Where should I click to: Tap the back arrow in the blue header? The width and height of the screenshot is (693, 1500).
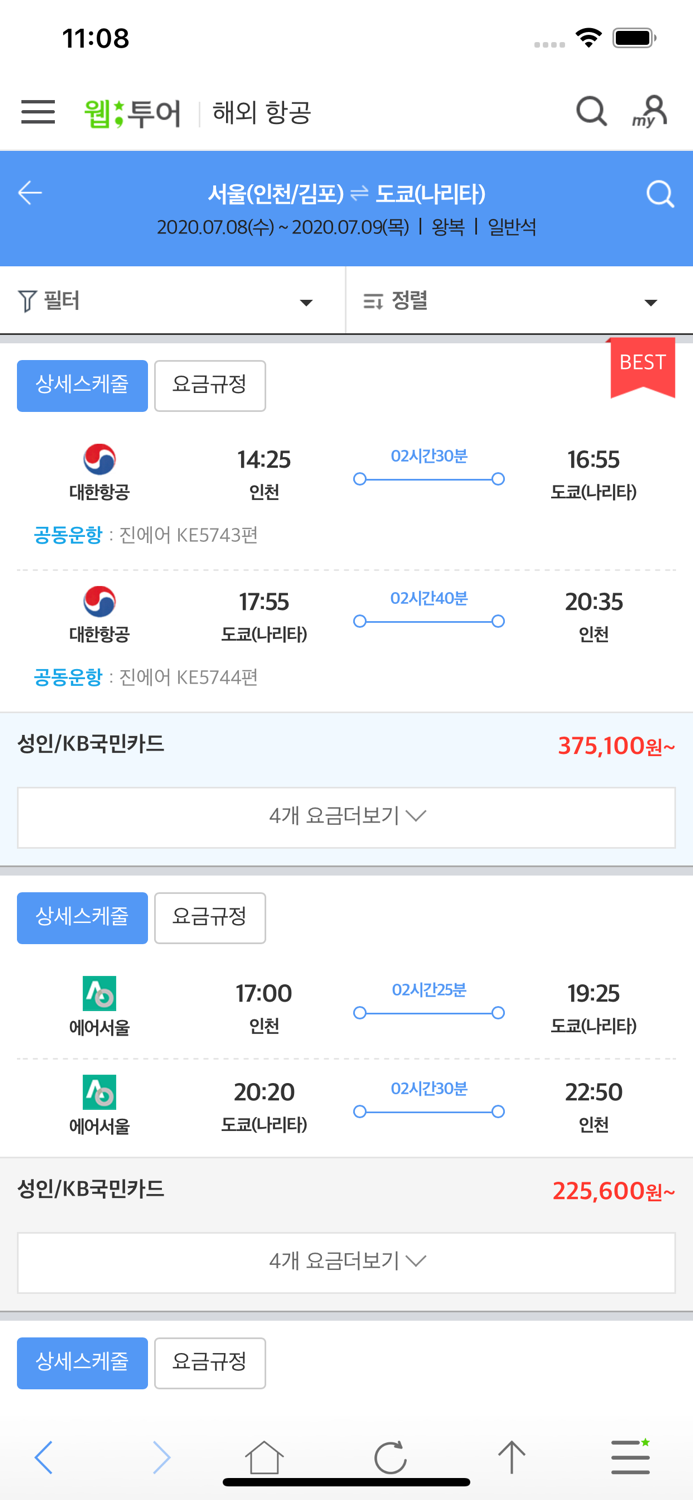click(30, 193)
